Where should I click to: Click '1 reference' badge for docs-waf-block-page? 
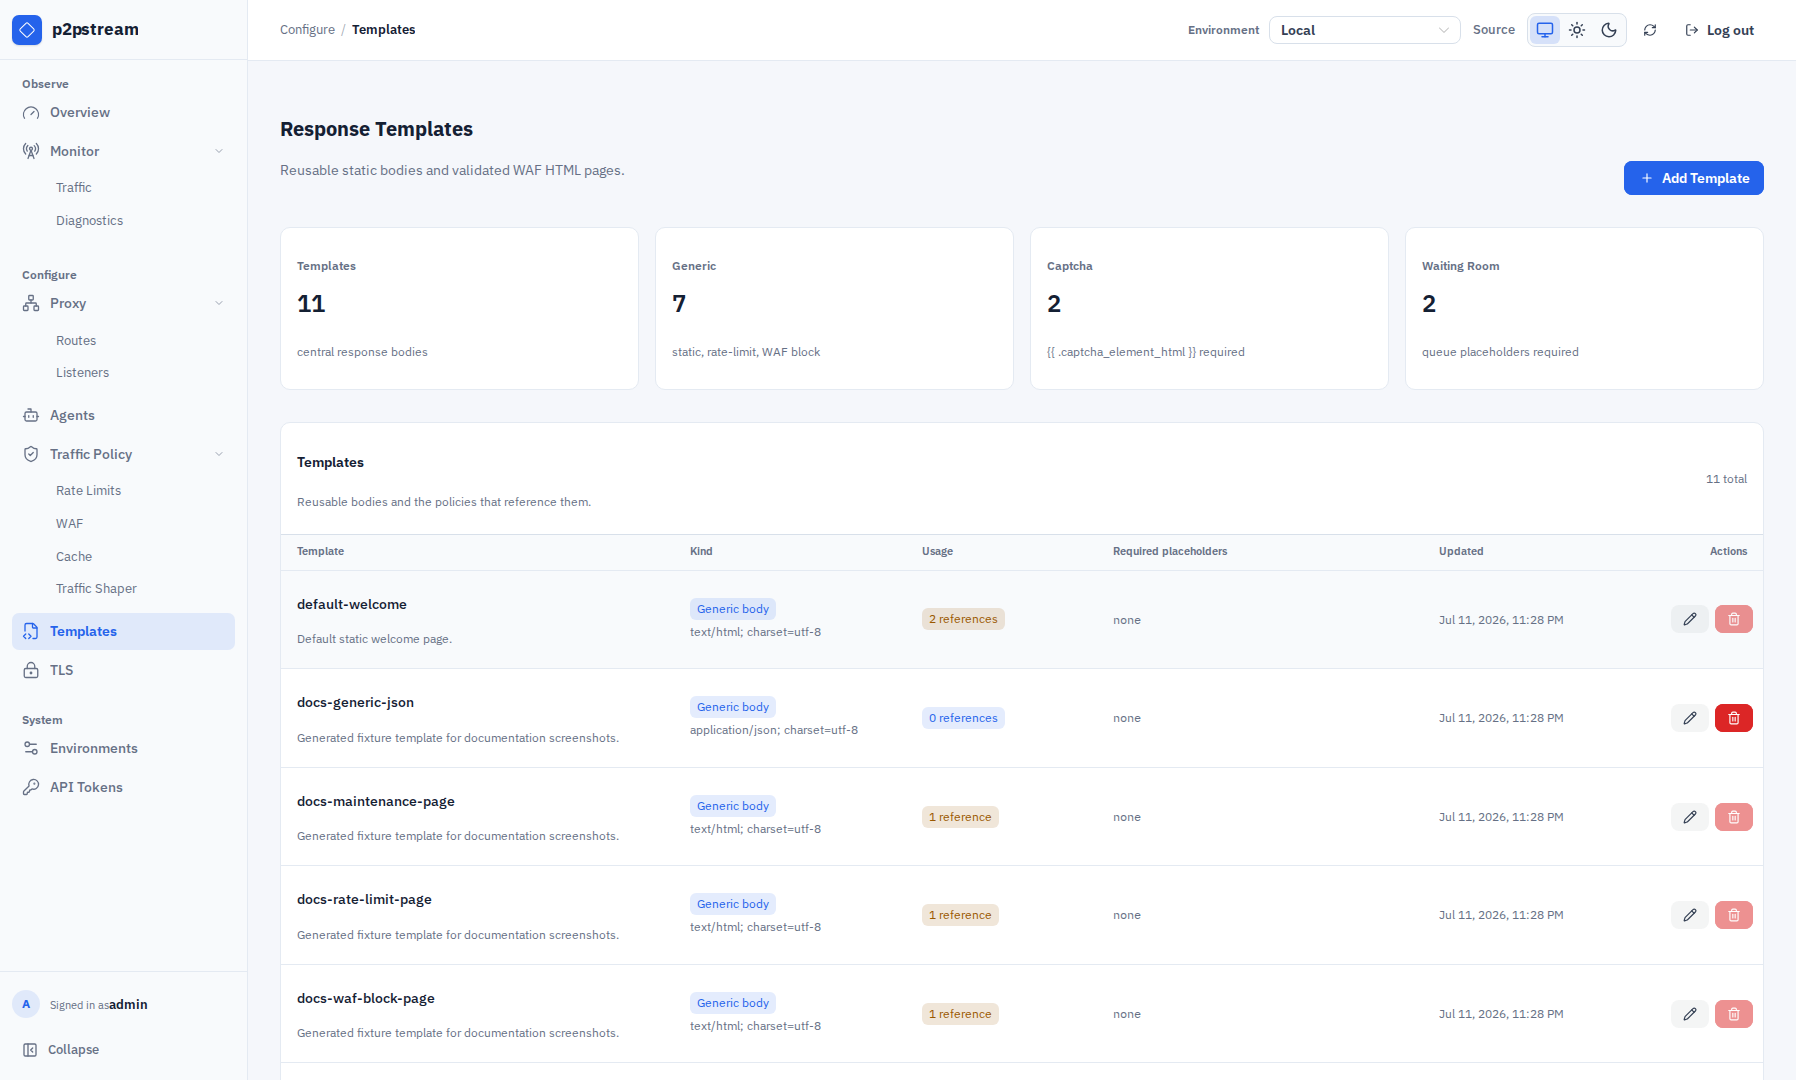[x=960, y=1014]
